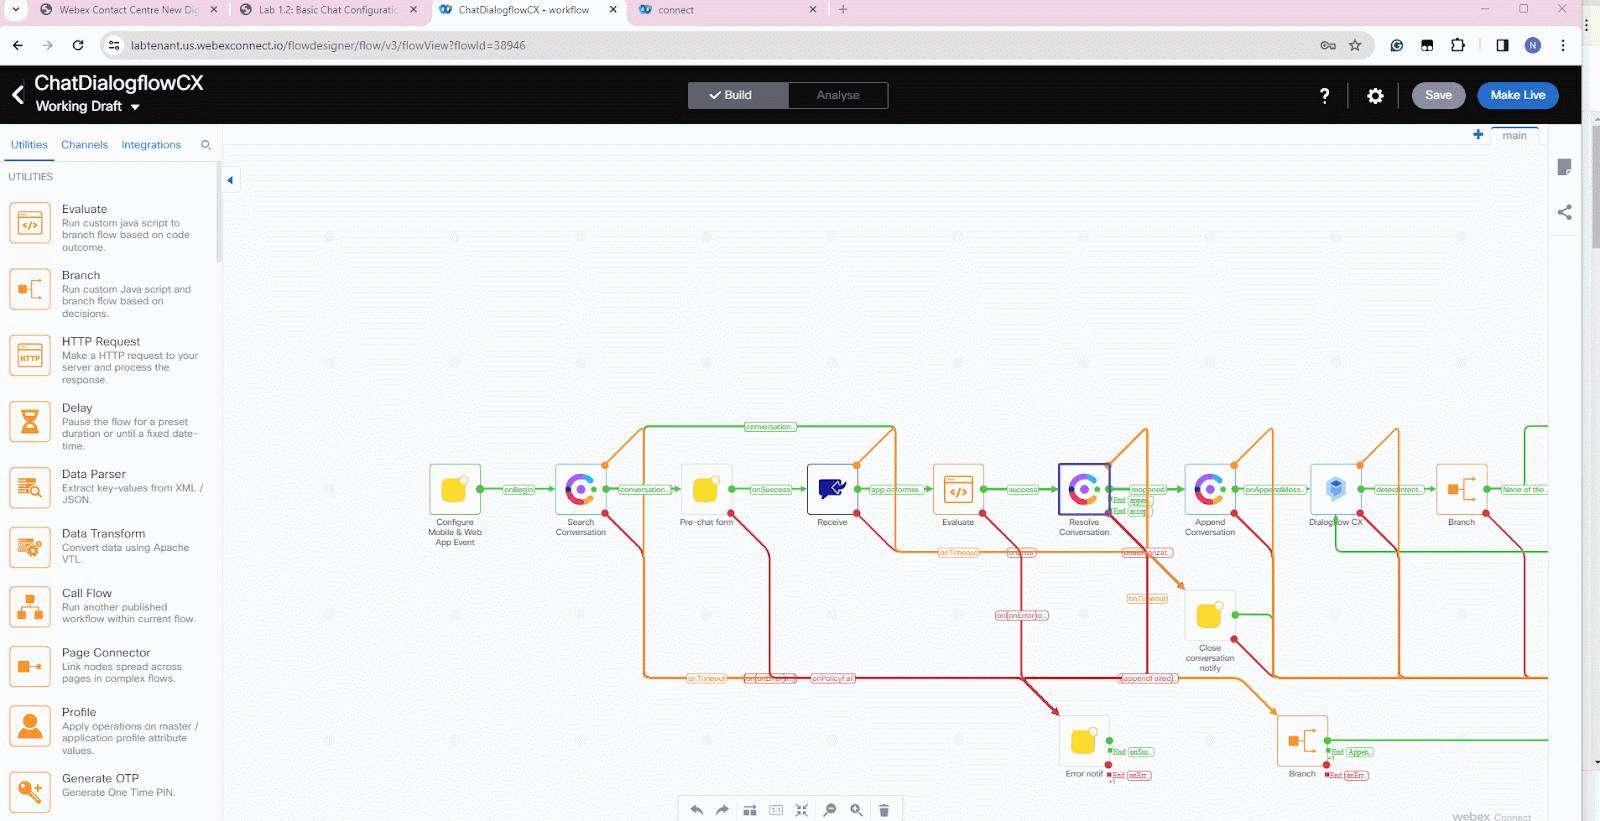Open the Utilities tab
The image size is (1600, 821).
click(29, 145)
